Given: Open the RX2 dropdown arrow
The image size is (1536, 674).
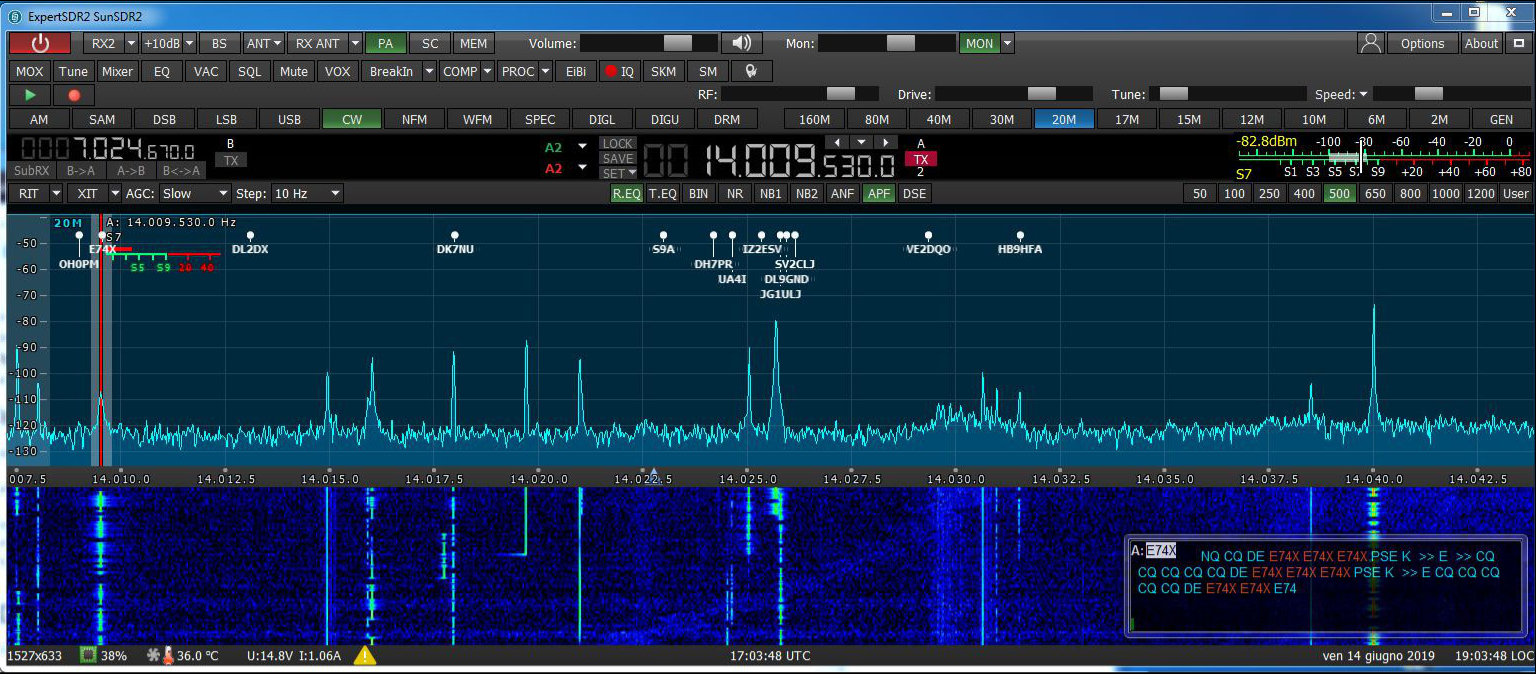Looking at the screenshot, I should coord(130,43).
